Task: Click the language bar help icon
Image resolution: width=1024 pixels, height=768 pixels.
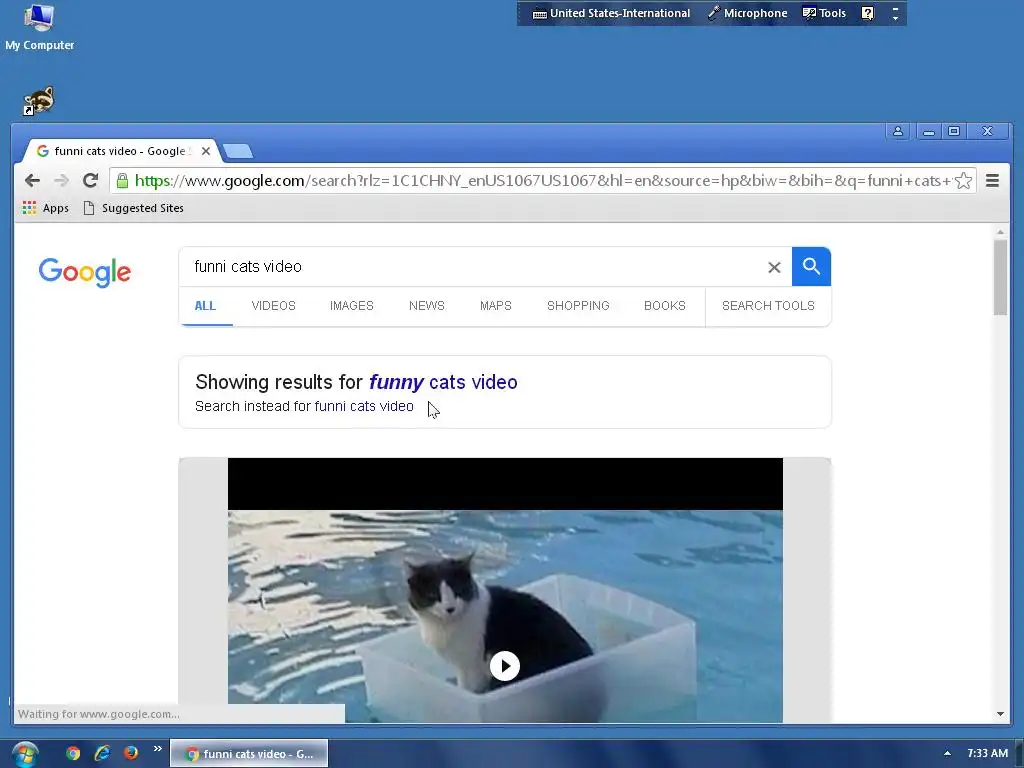Action: 867,13
